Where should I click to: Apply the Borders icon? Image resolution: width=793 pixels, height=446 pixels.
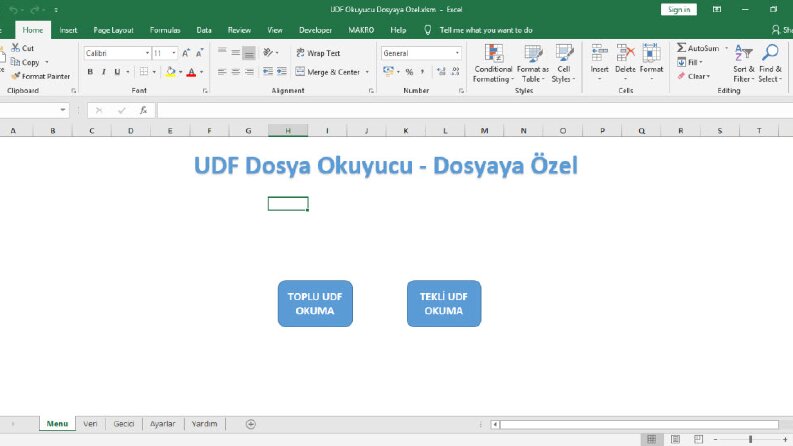[144, 72]
